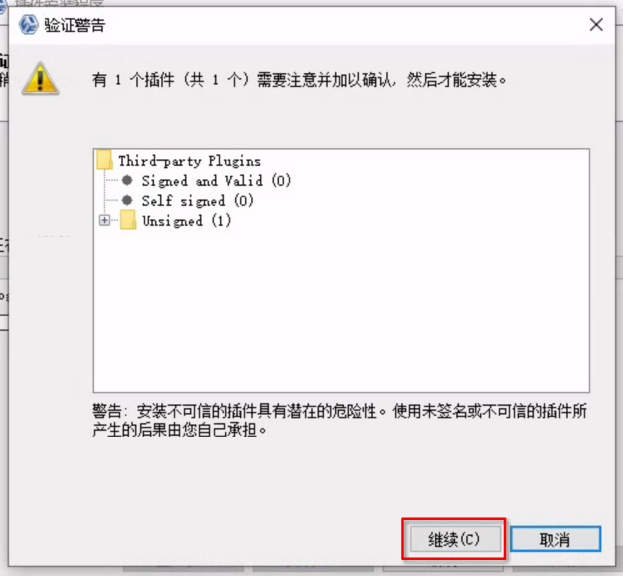
Task: Select the Third-party Plugins tree label
Action: (x=190, y=161)
